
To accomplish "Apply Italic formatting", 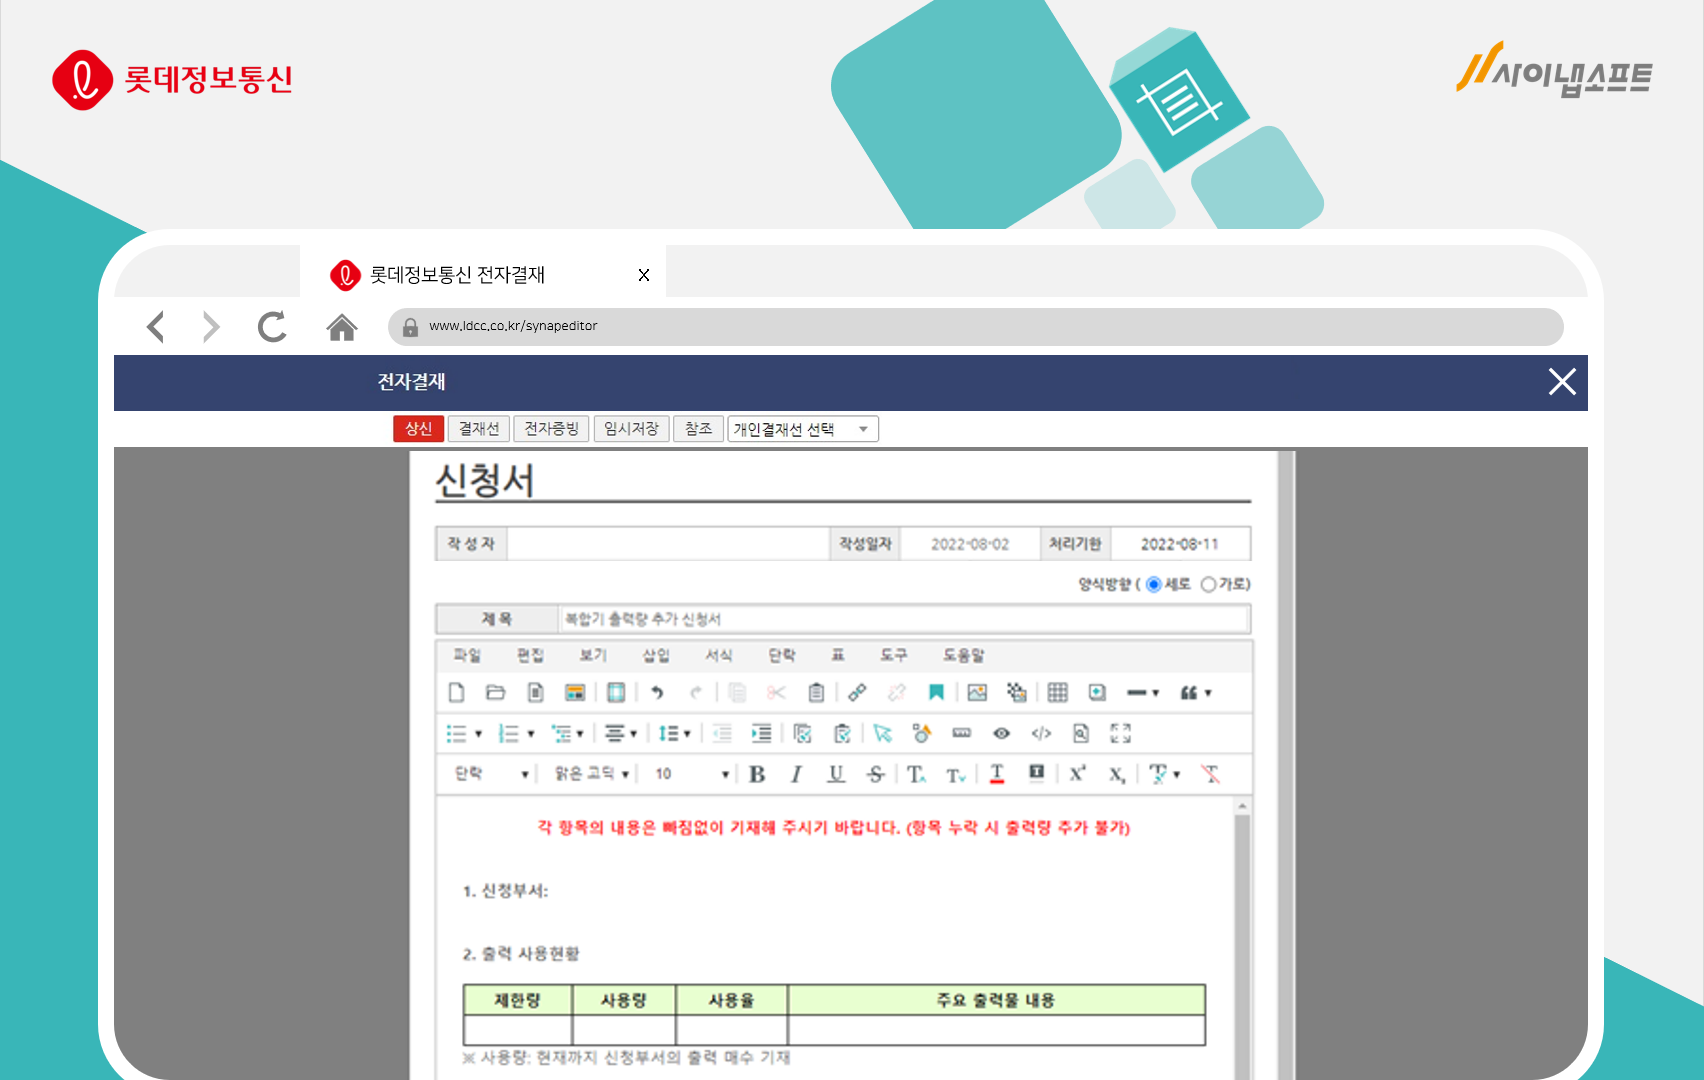I will (x=796, y=773).
